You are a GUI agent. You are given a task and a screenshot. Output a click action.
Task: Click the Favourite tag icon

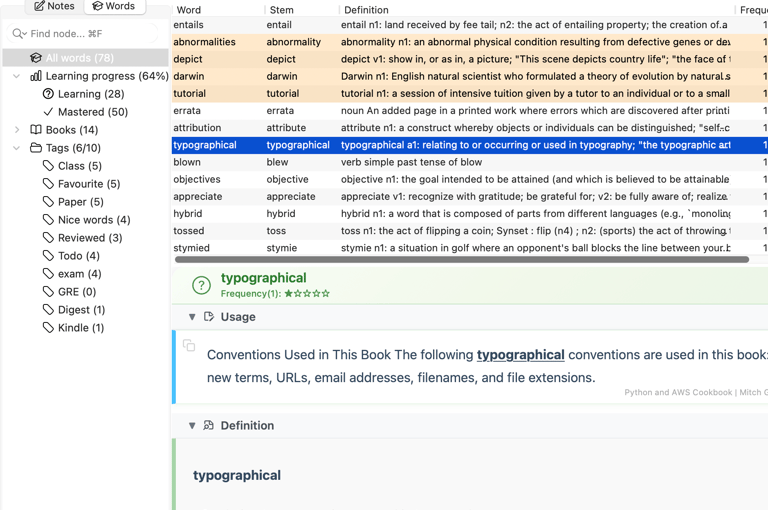pyautogui.click(x=48, y=184)
